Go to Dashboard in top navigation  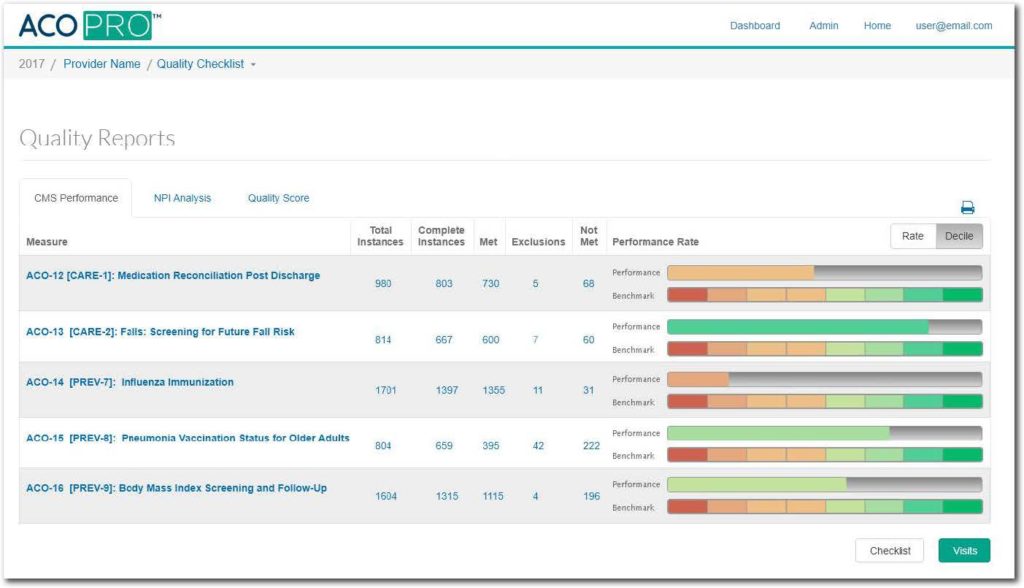[x=754, y=26]
